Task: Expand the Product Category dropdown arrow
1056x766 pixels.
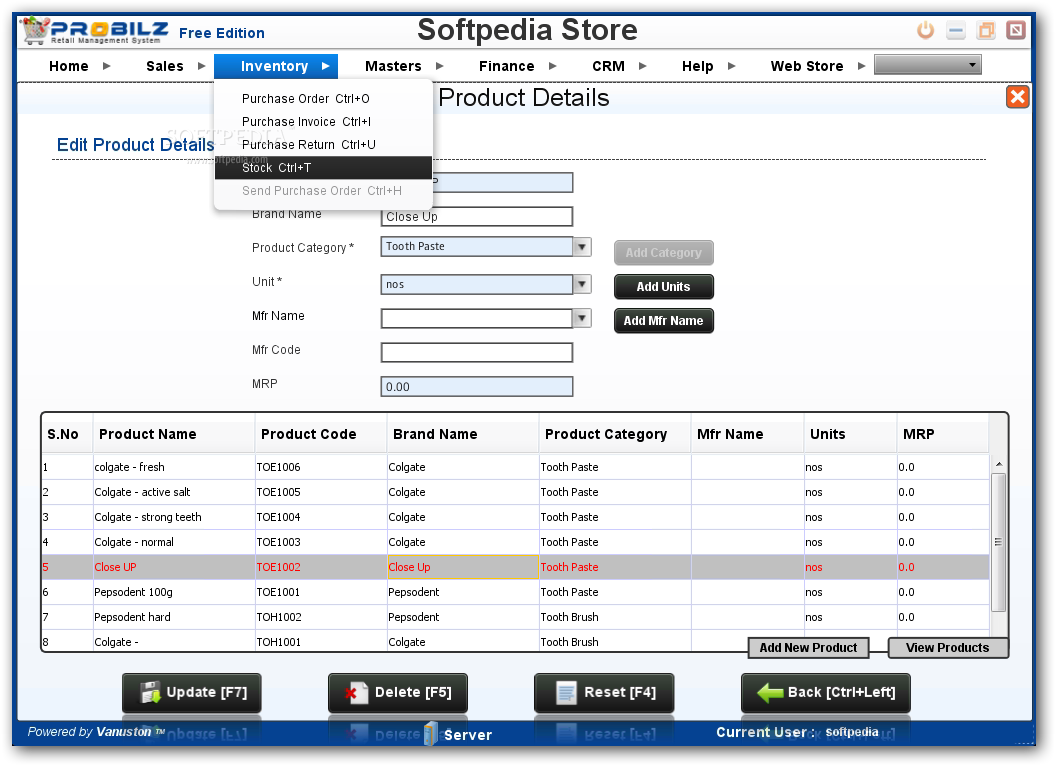Action: coord(582,247)
